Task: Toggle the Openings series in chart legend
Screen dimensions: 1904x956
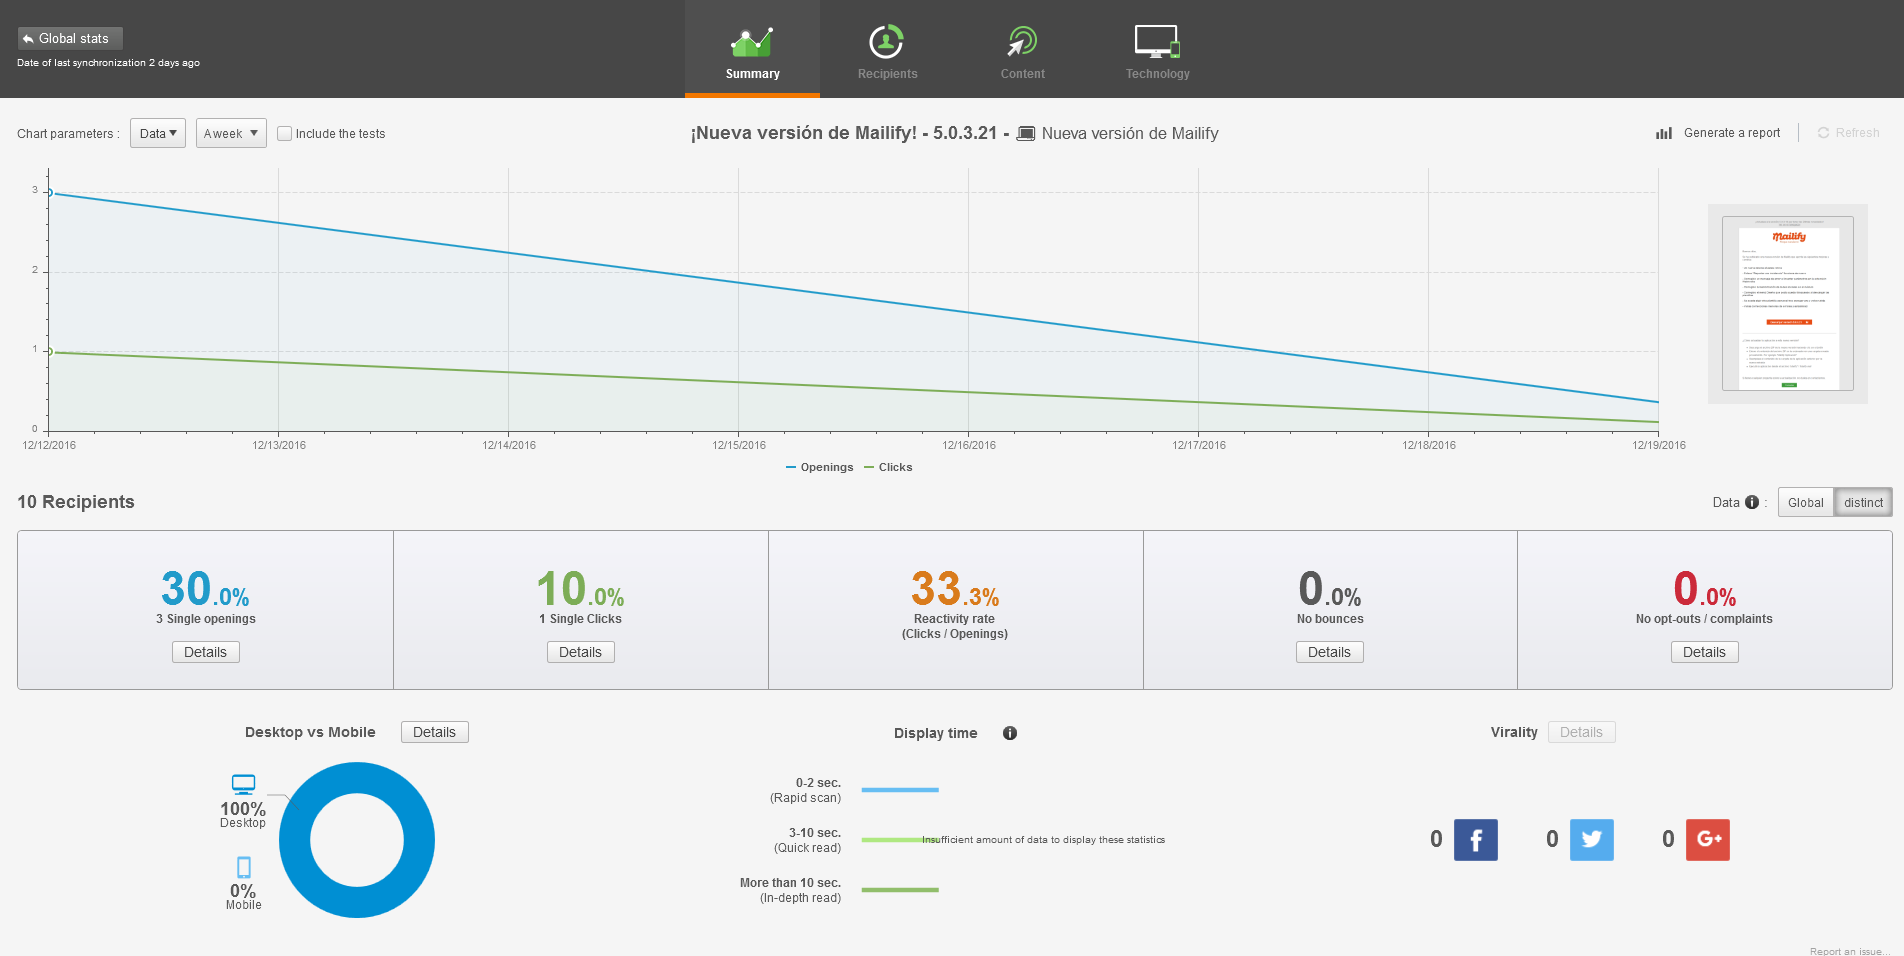Action: pyautogui.click(x=820, y=467)
